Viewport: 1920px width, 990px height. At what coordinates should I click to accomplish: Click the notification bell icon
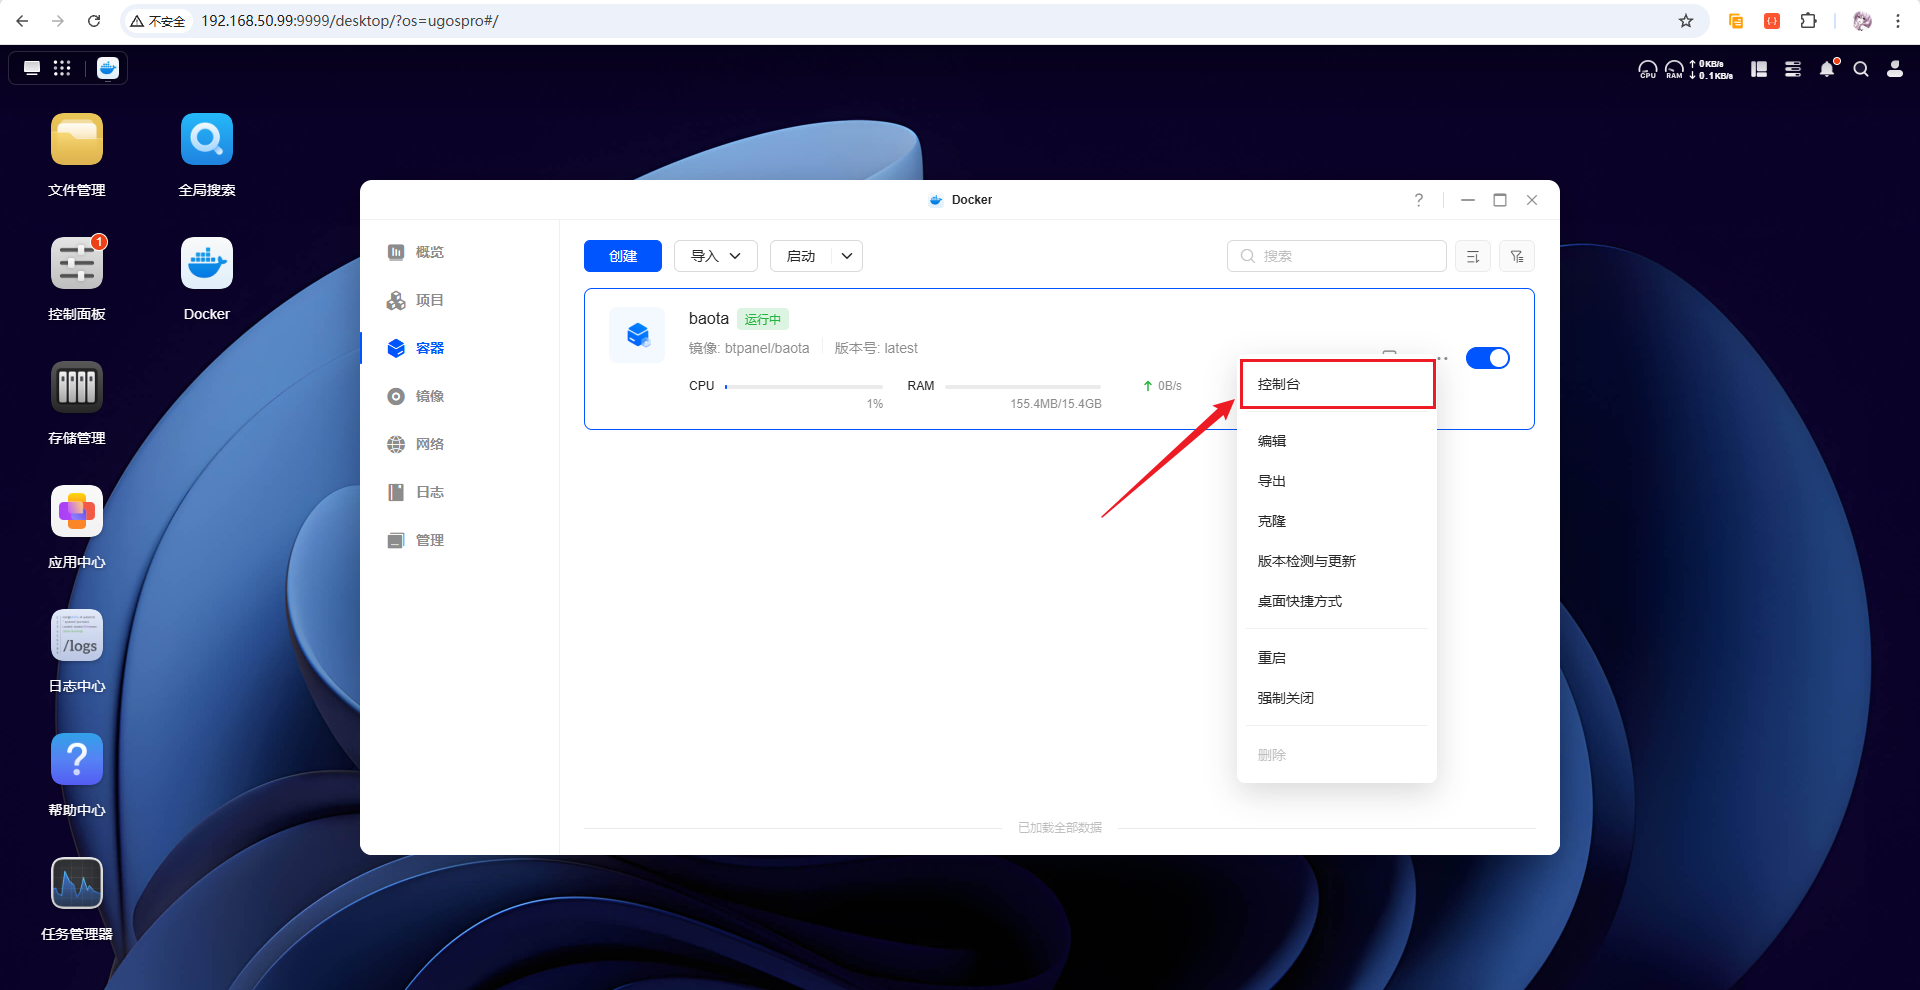pyautogui.click(x=1827, y=69)
